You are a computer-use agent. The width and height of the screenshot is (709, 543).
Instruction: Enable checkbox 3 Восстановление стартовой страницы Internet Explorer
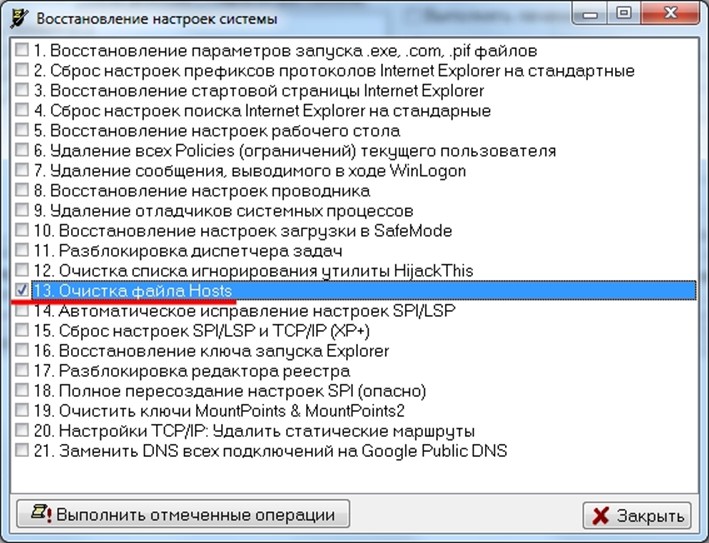[22, 90]
